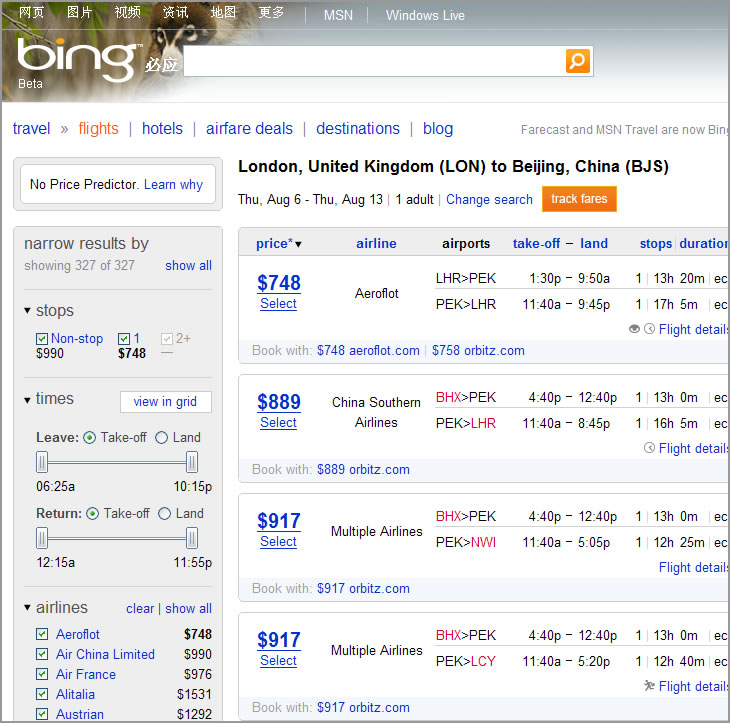Book with $748 aeroflot.com

[x=368, y=350]
